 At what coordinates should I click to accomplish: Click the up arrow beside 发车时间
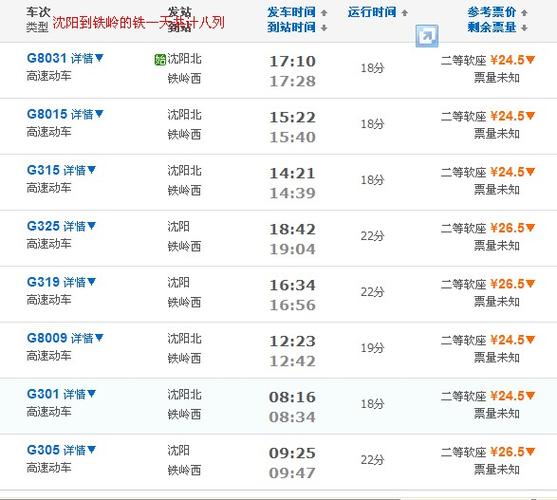[x=324, y=13]
